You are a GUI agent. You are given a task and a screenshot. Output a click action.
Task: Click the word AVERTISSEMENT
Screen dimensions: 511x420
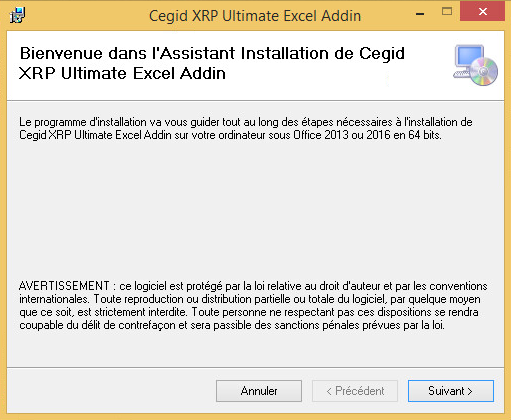[x=64, y=286]
